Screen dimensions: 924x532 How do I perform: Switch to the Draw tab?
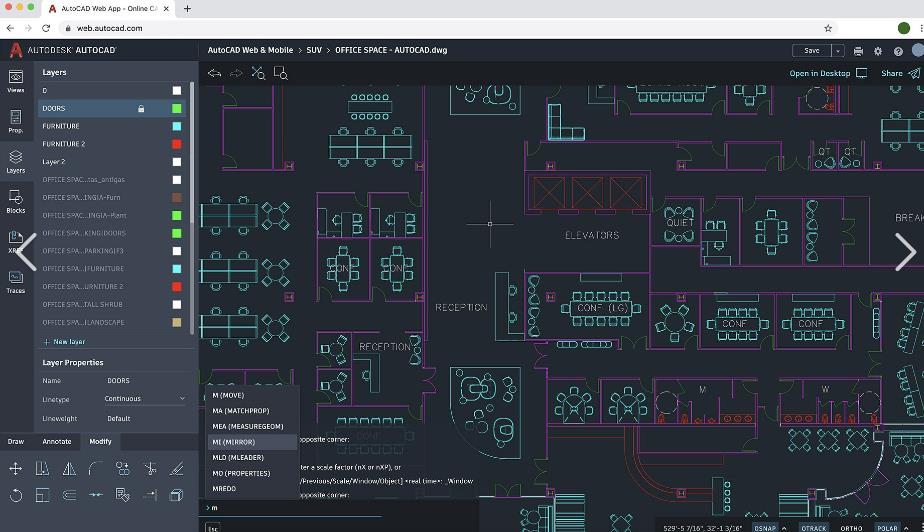click(x=16, y=441)
